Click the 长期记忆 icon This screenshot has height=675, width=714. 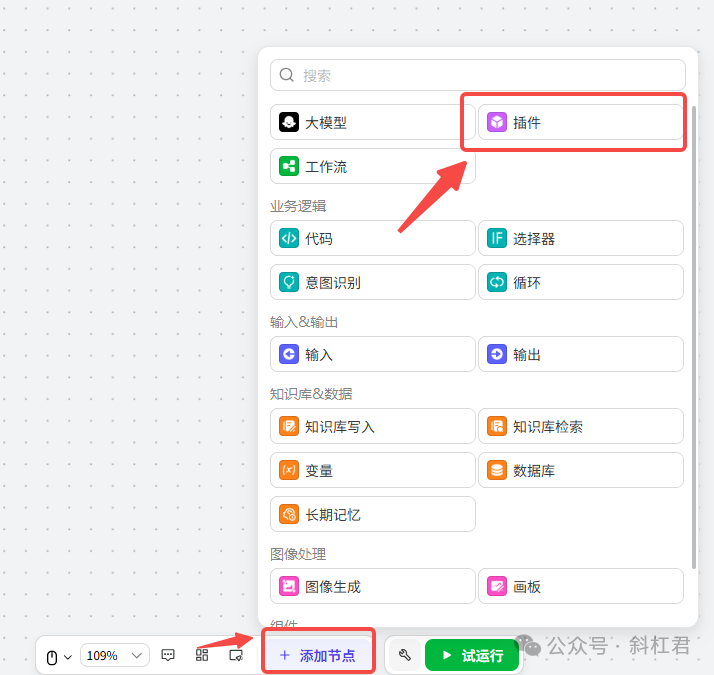click(x=289, y=514)
